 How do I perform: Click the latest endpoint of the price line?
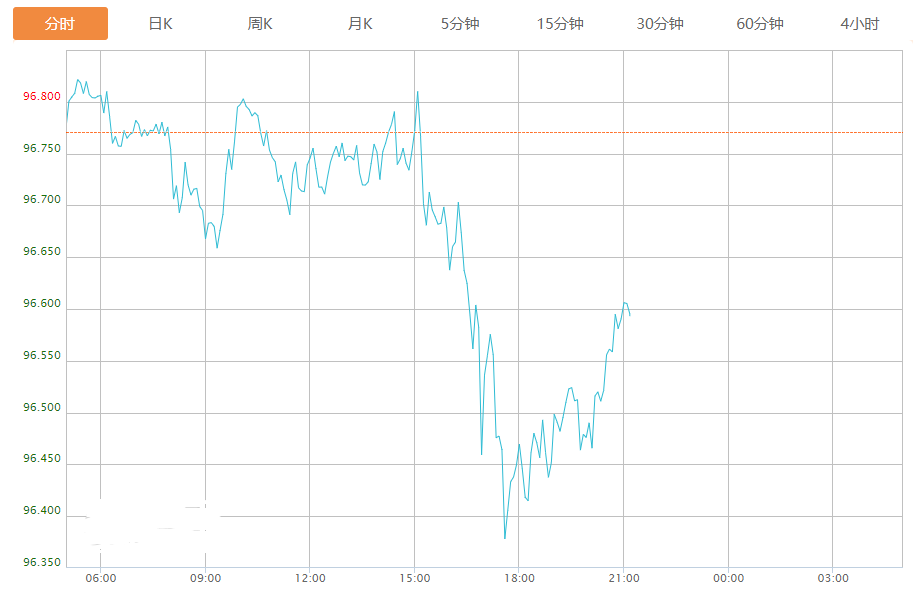[629, 315]
